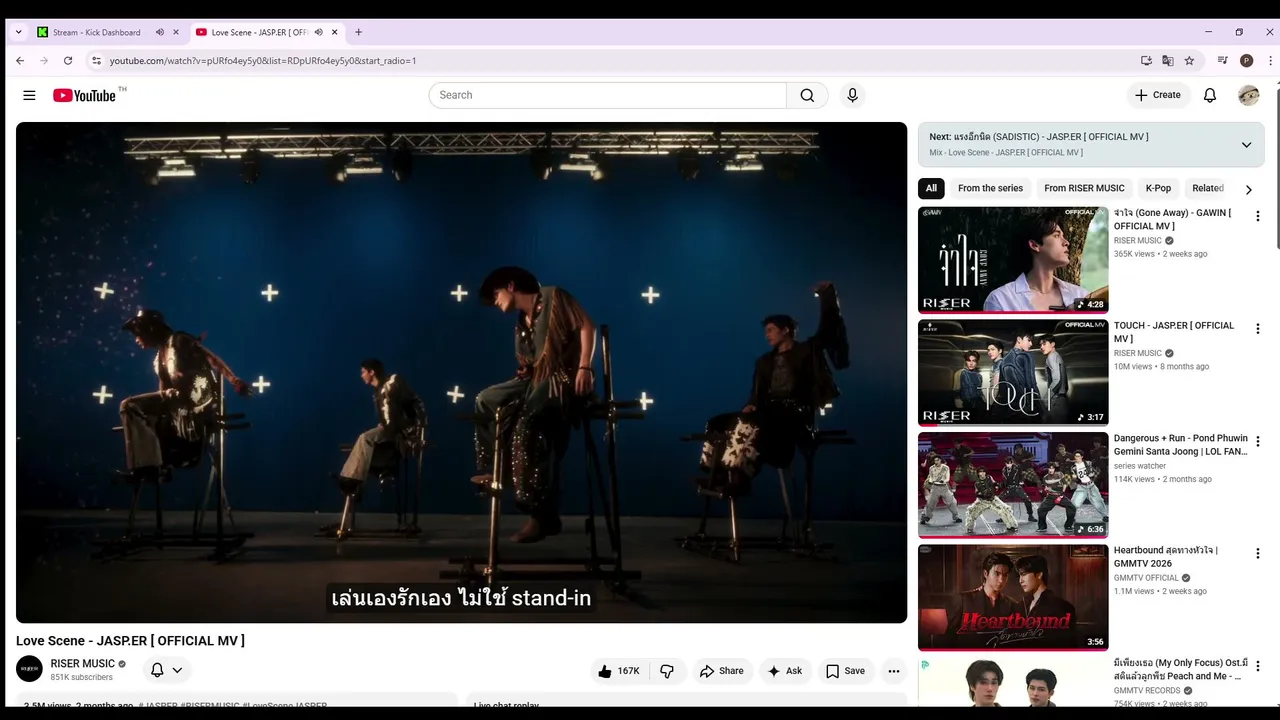
Task: Start voice search with the microphone
Action: tap(852, 95)
